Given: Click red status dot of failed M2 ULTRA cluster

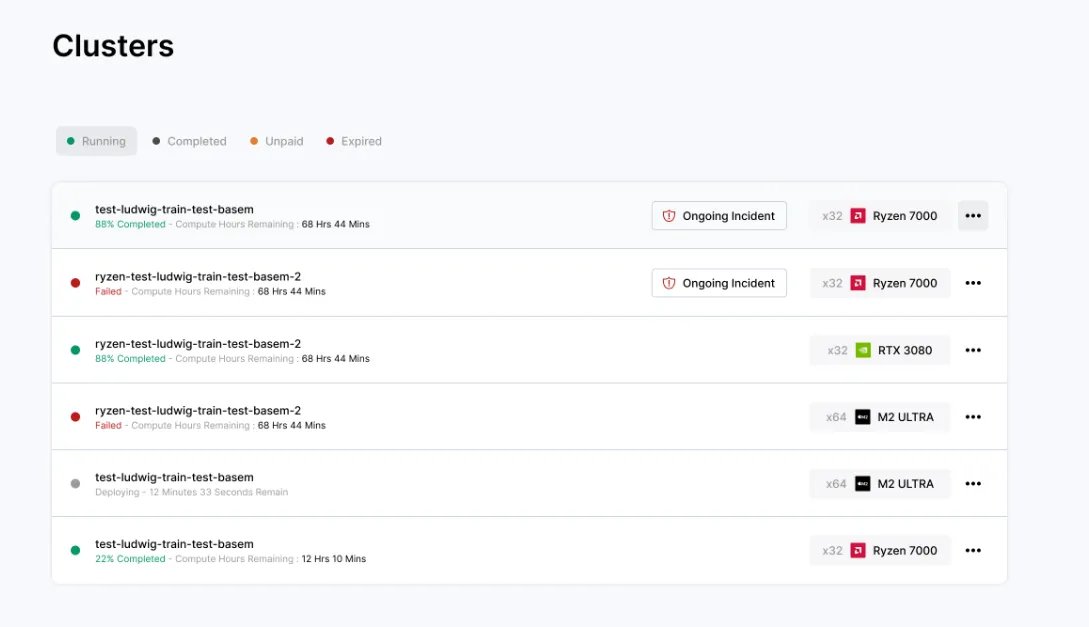Looking at the screenshot, I should 75,417.
